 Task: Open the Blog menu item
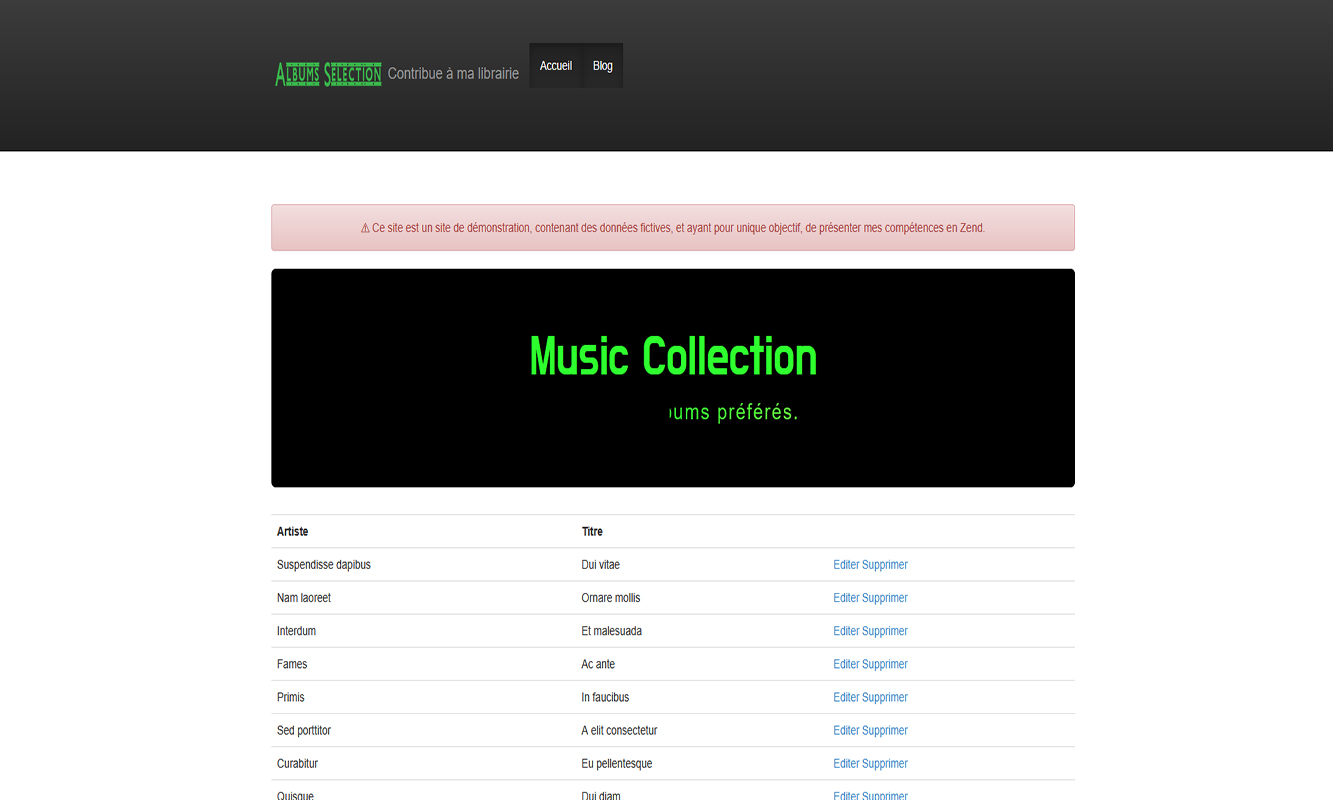602,66
